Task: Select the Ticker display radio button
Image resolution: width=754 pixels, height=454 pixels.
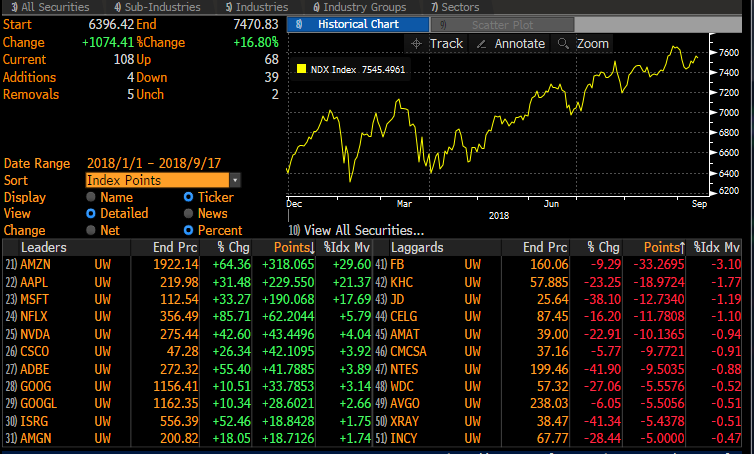Action: [188, 197]
